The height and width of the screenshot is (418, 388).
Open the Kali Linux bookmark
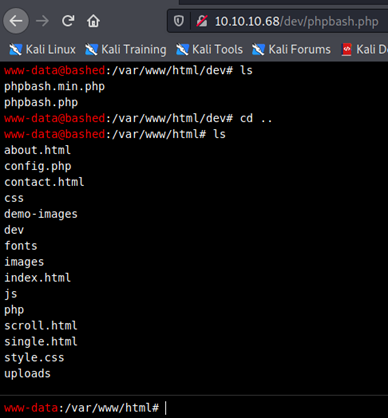pos(42,50)
